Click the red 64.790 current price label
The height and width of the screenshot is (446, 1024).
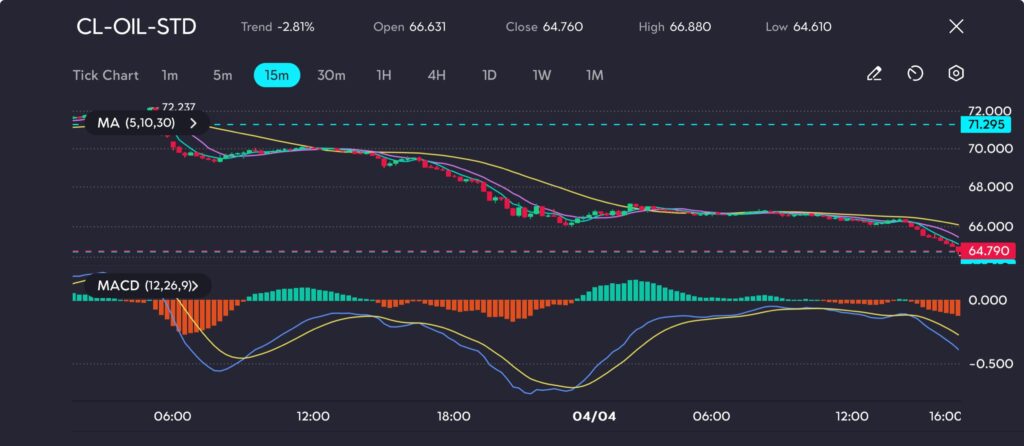[975, 251]
